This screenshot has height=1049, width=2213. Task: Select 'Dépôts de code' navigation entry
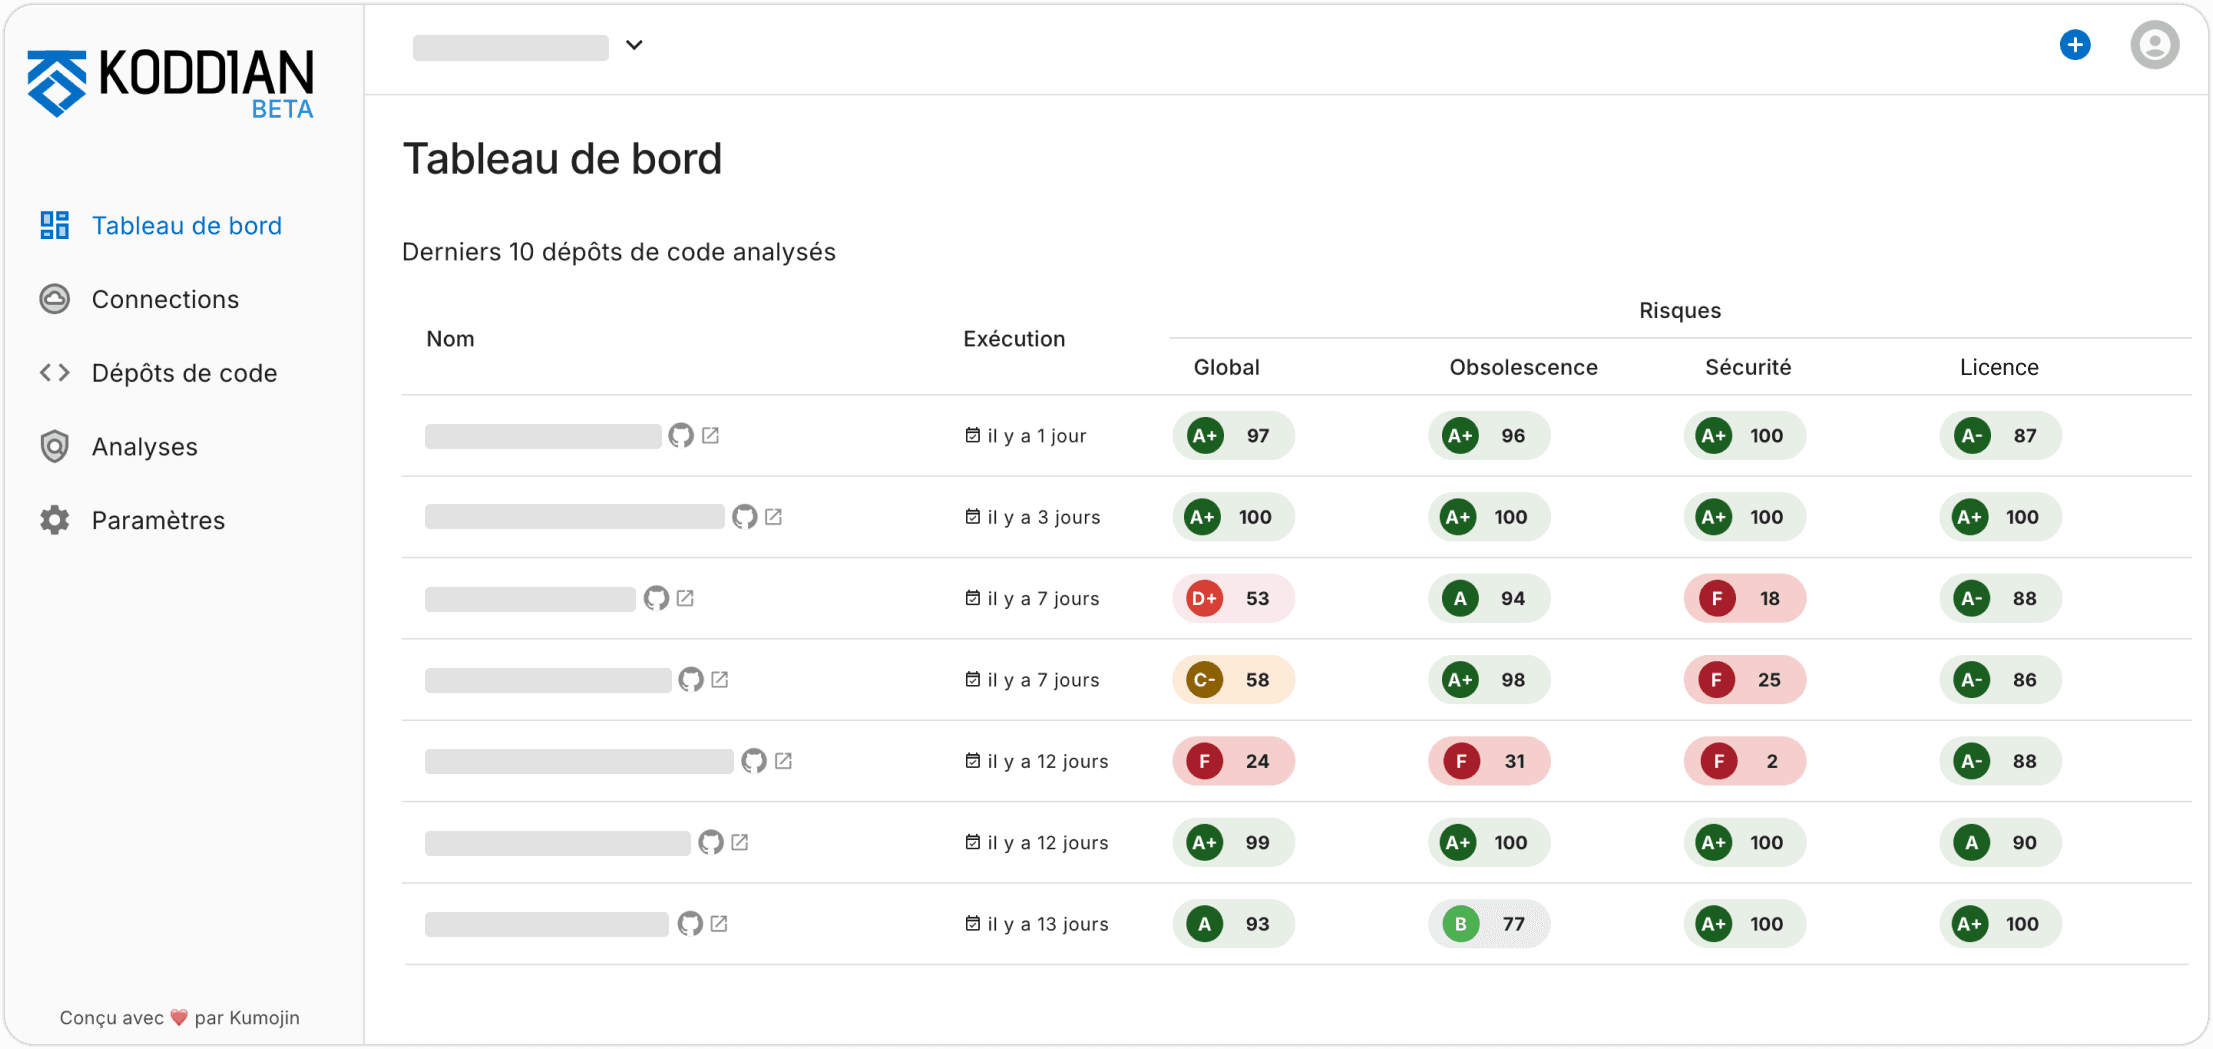184,372
